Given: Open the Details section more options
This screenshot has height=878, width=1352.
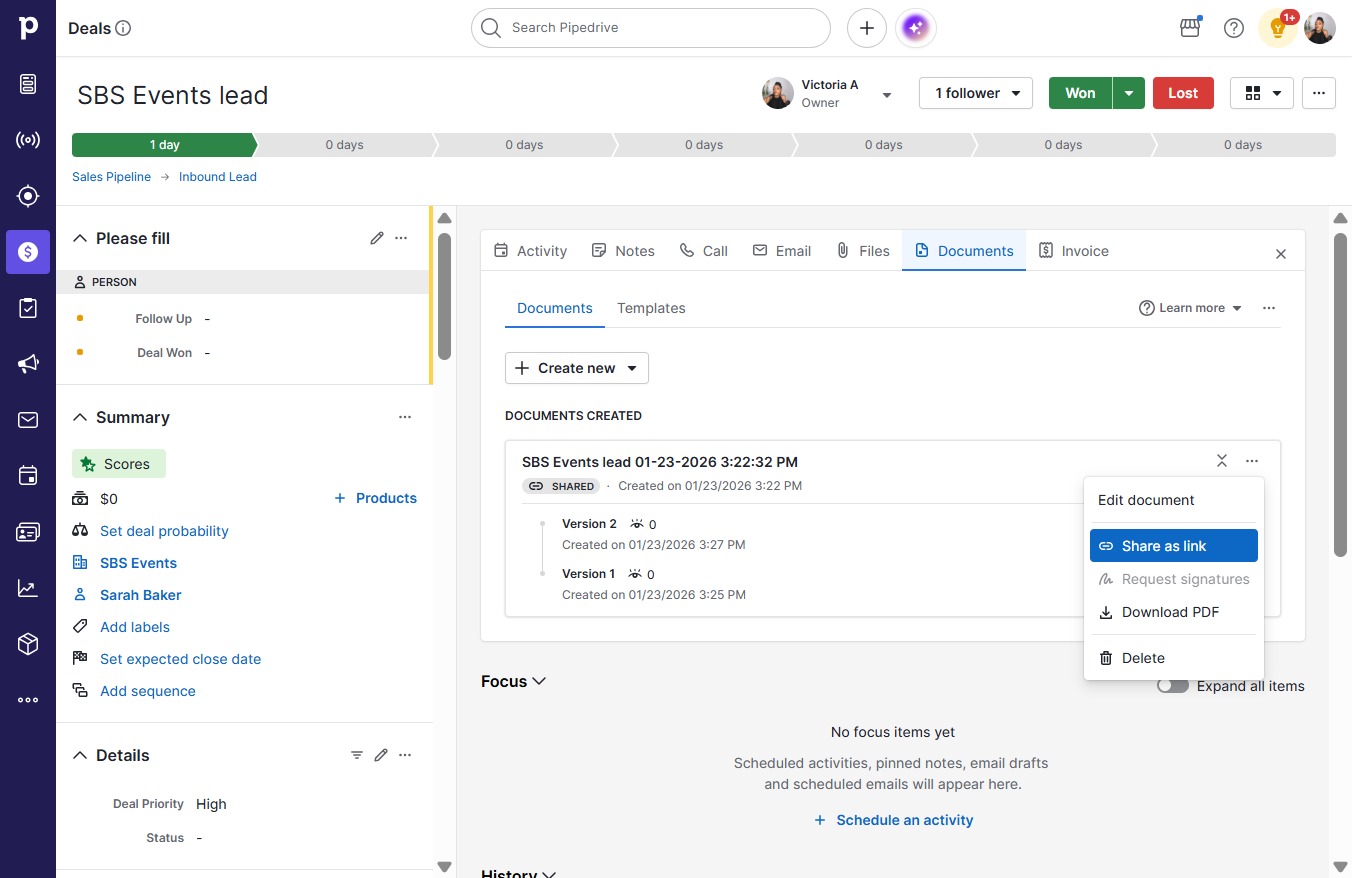Looking at the screenshot, I should coord(405,755).
